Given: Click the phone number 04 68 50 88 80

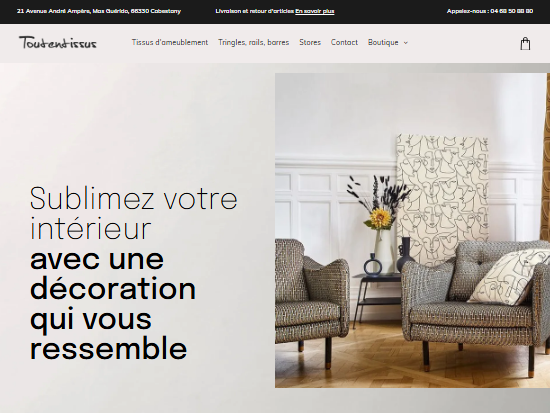Looking at the screenshot, I should pyautogui.click(x=512, y=11).
